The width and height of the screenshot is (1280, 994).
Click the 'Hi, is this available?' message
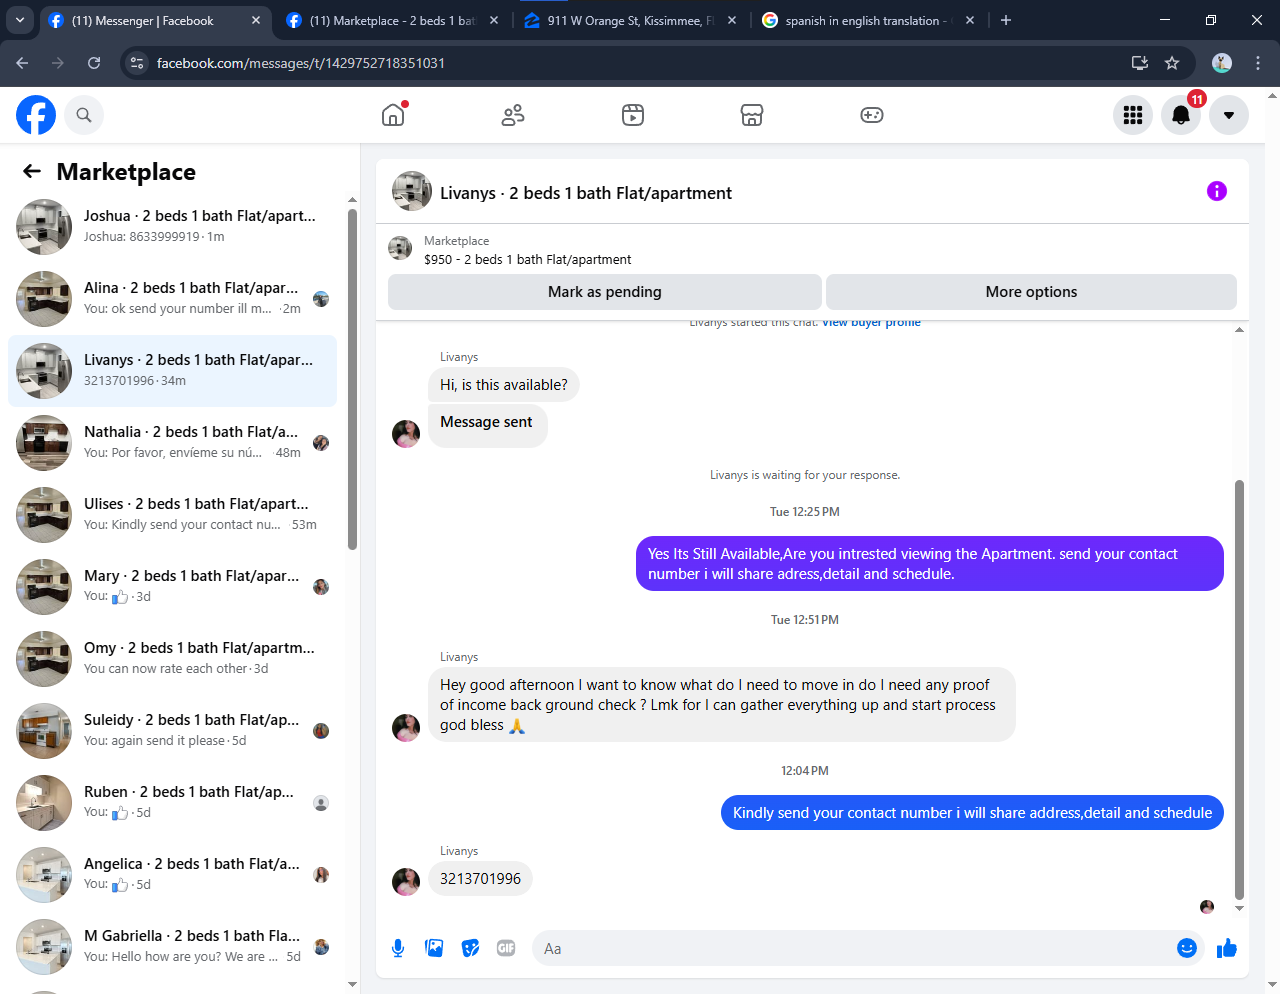point(504,385)
